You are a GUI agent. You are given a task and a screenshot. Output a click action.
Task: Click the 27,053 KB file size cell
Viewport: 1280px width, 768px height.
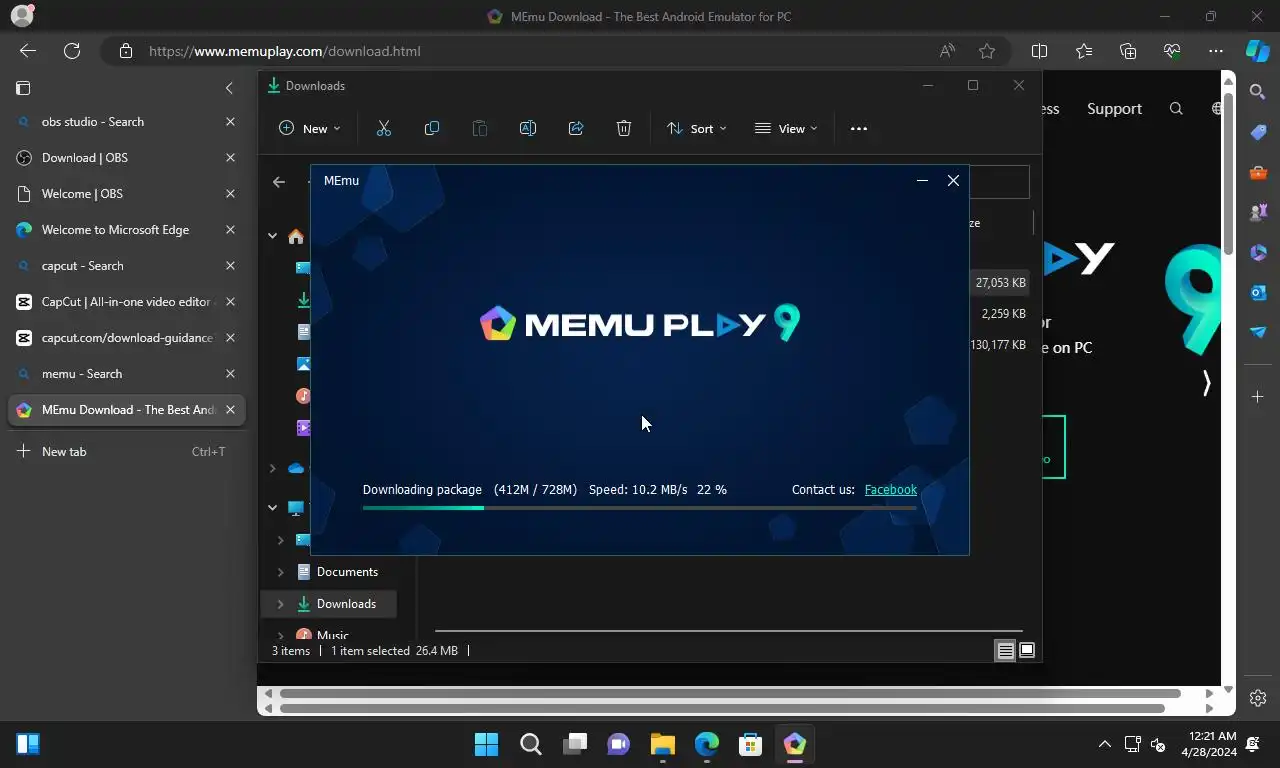coord(1000,283)
